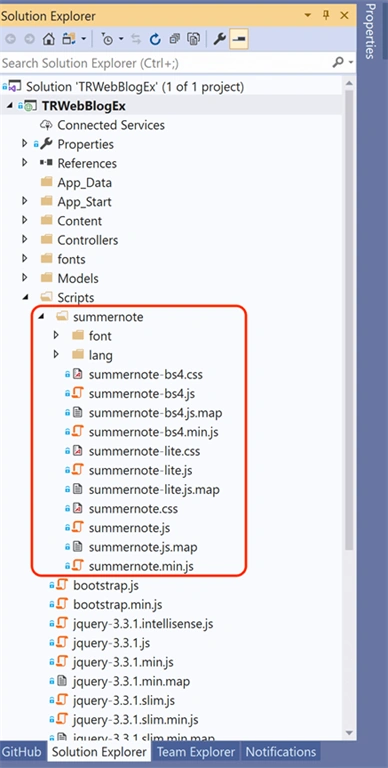Expand the Controllers folder arrow

coord(25,240)
